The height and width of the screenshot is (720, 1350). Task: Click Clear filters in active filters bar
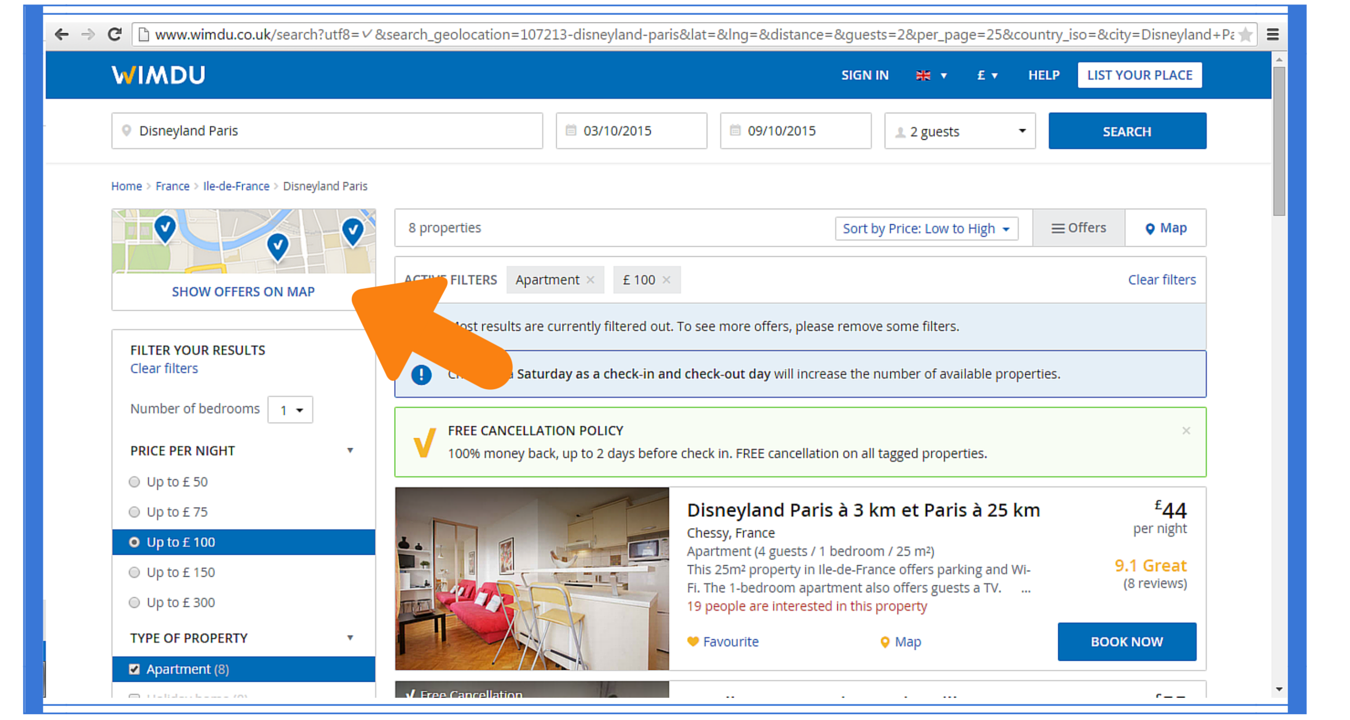pyautogui.click(x=1162, y=280)
